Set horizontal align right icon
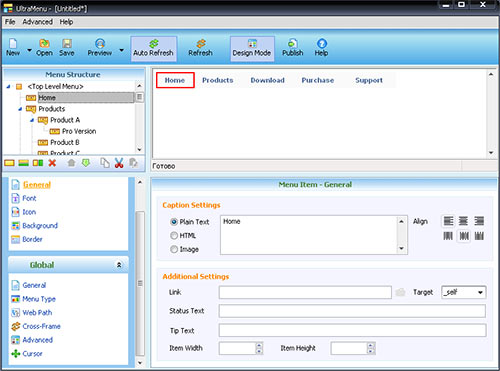 [479, 221]
